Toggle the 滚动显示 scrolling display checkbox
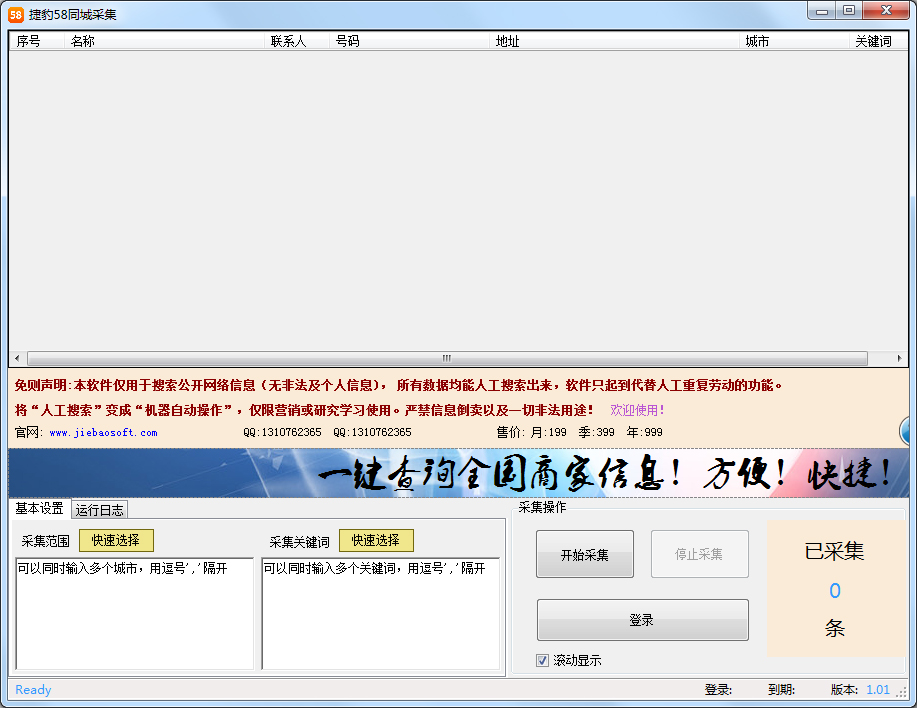 tap(541, 660)
